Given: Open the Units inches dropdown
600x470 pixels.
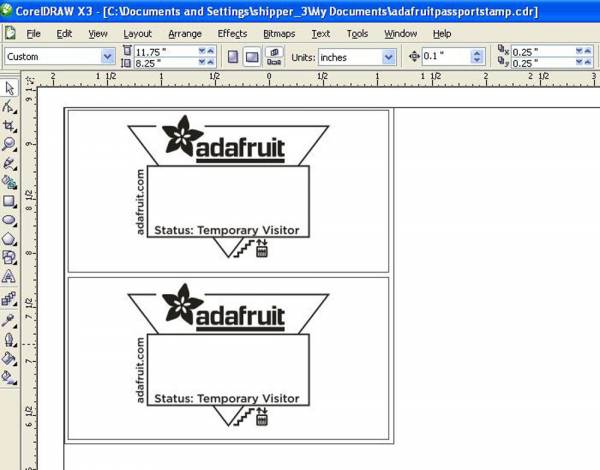Looking at the screenshot, I should 388,57.
